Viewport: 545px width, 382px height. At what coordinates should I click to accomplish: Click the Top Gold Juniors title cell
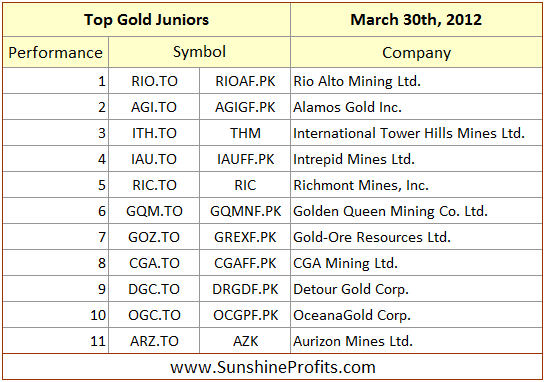click(146, 19)
